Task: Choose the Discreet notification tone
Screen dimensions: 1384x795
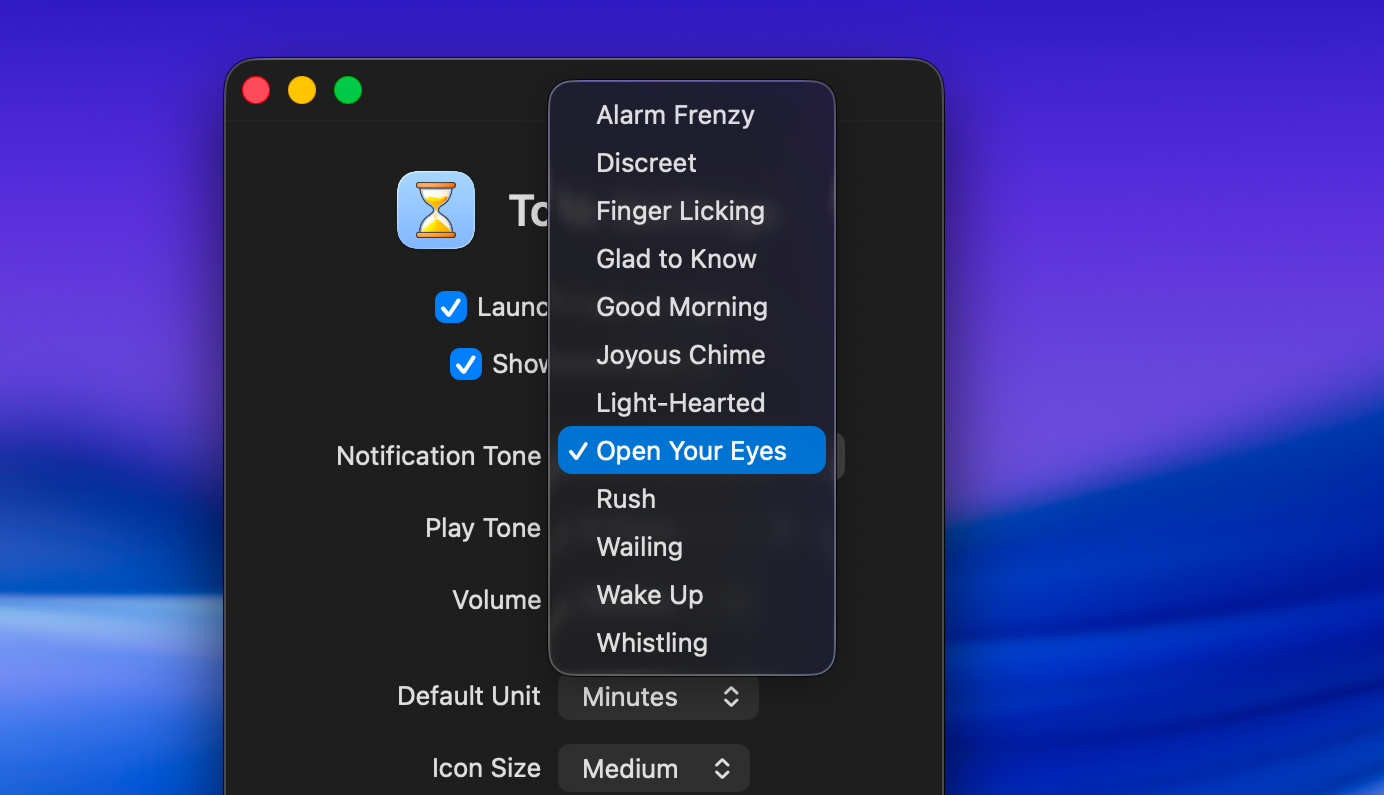Action: [646, 162]
